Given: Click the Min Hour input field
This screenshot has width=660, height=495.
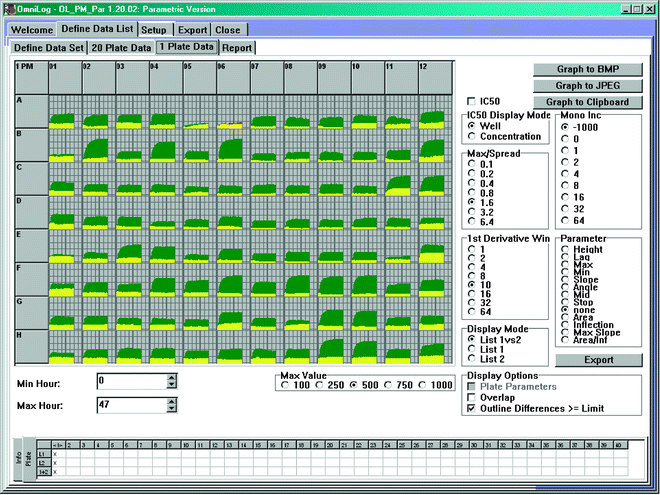Looking at the screenshot, I should coord(132,381).
